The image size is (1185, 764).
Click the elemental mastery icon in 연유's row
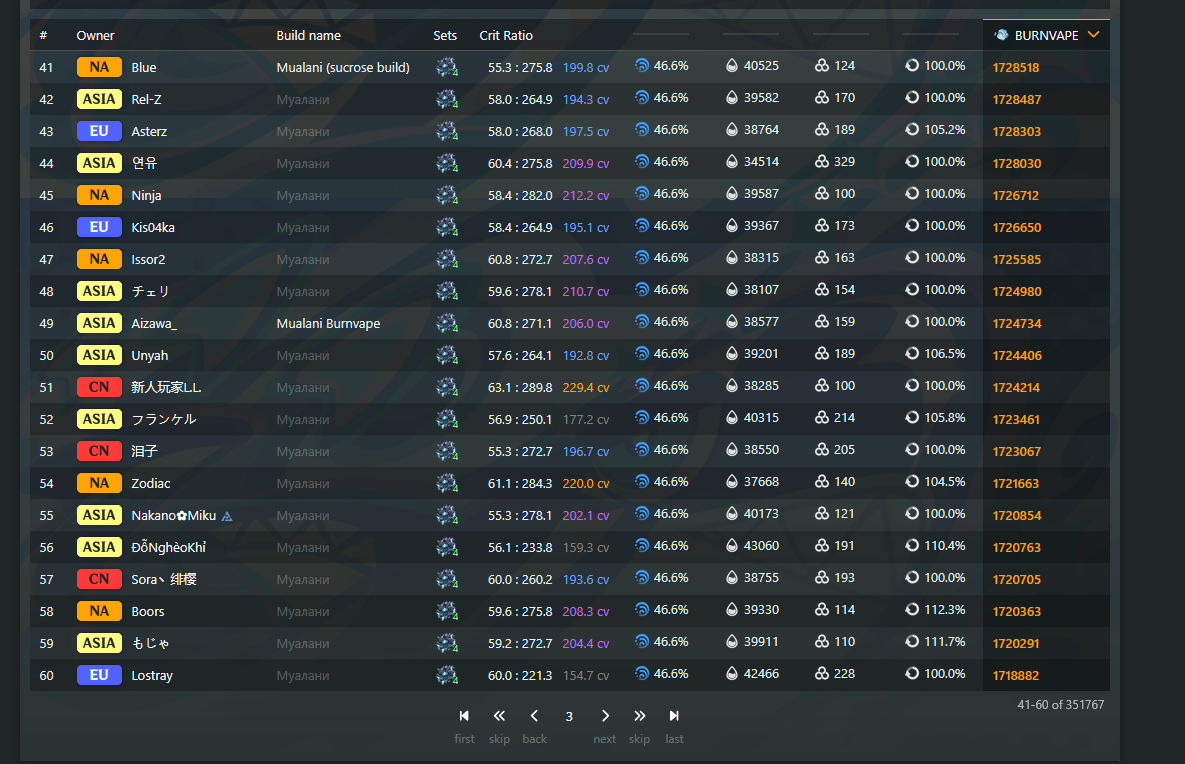(x=821, y=162)
